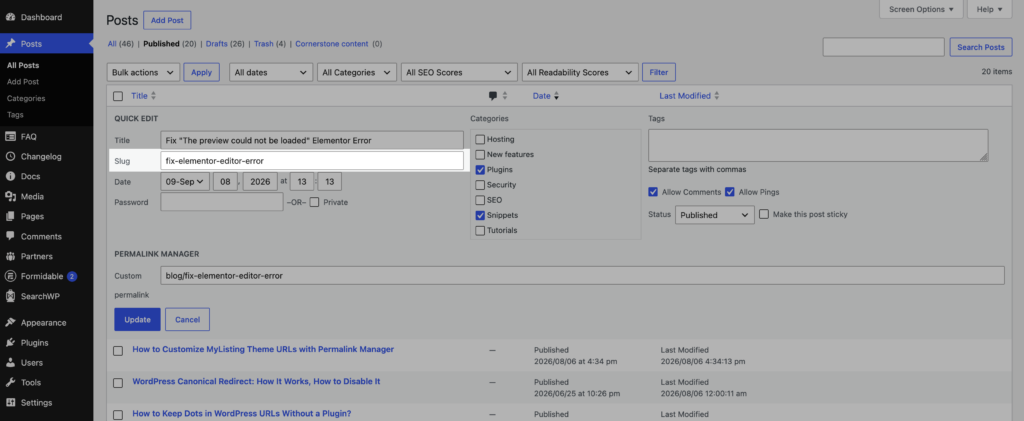Open Tags submenu item
1024x421 pixels.
15,114
